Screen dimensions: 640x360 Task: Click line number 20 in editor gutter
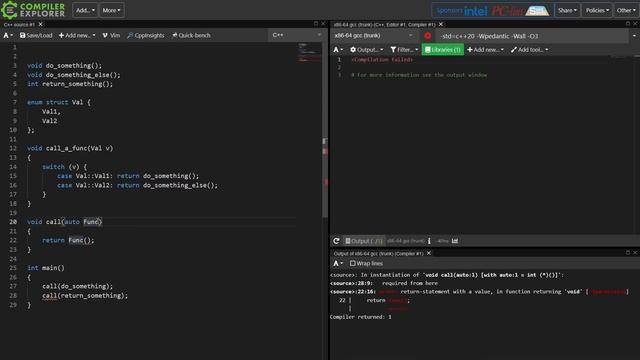tap(13, 222)
